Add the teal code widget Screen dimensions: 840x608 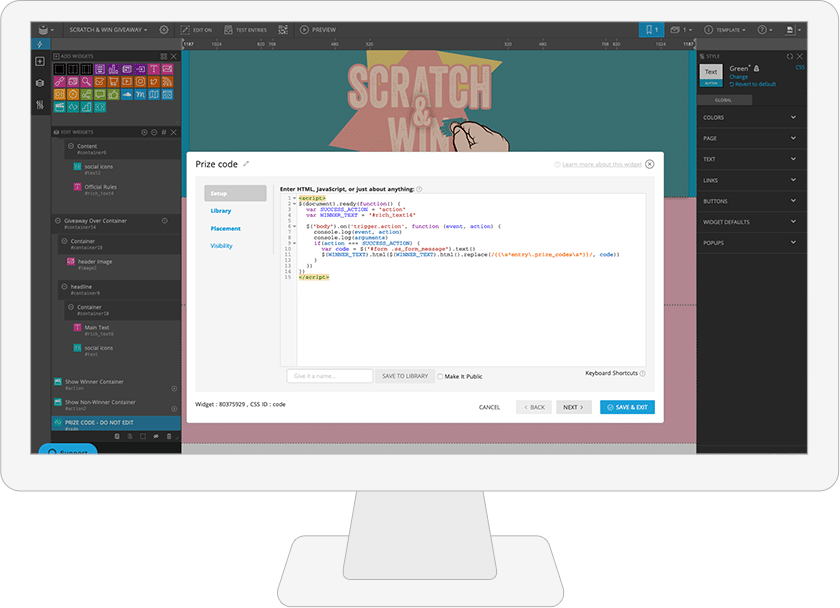click(x=73, y=107)
